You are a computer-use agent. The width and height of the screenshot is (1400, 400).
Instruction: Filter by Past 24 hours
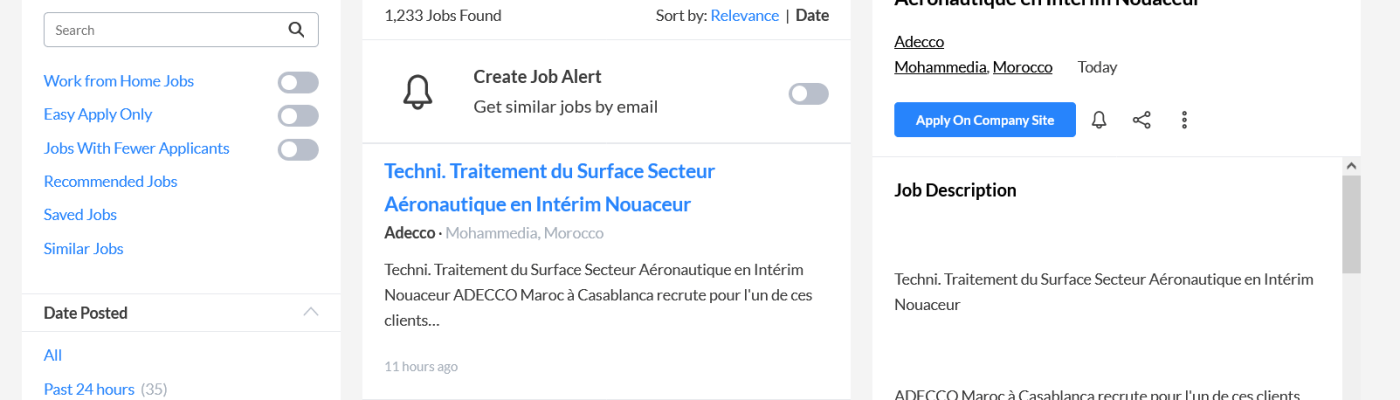pyautogui.click(x=89, y=389)
